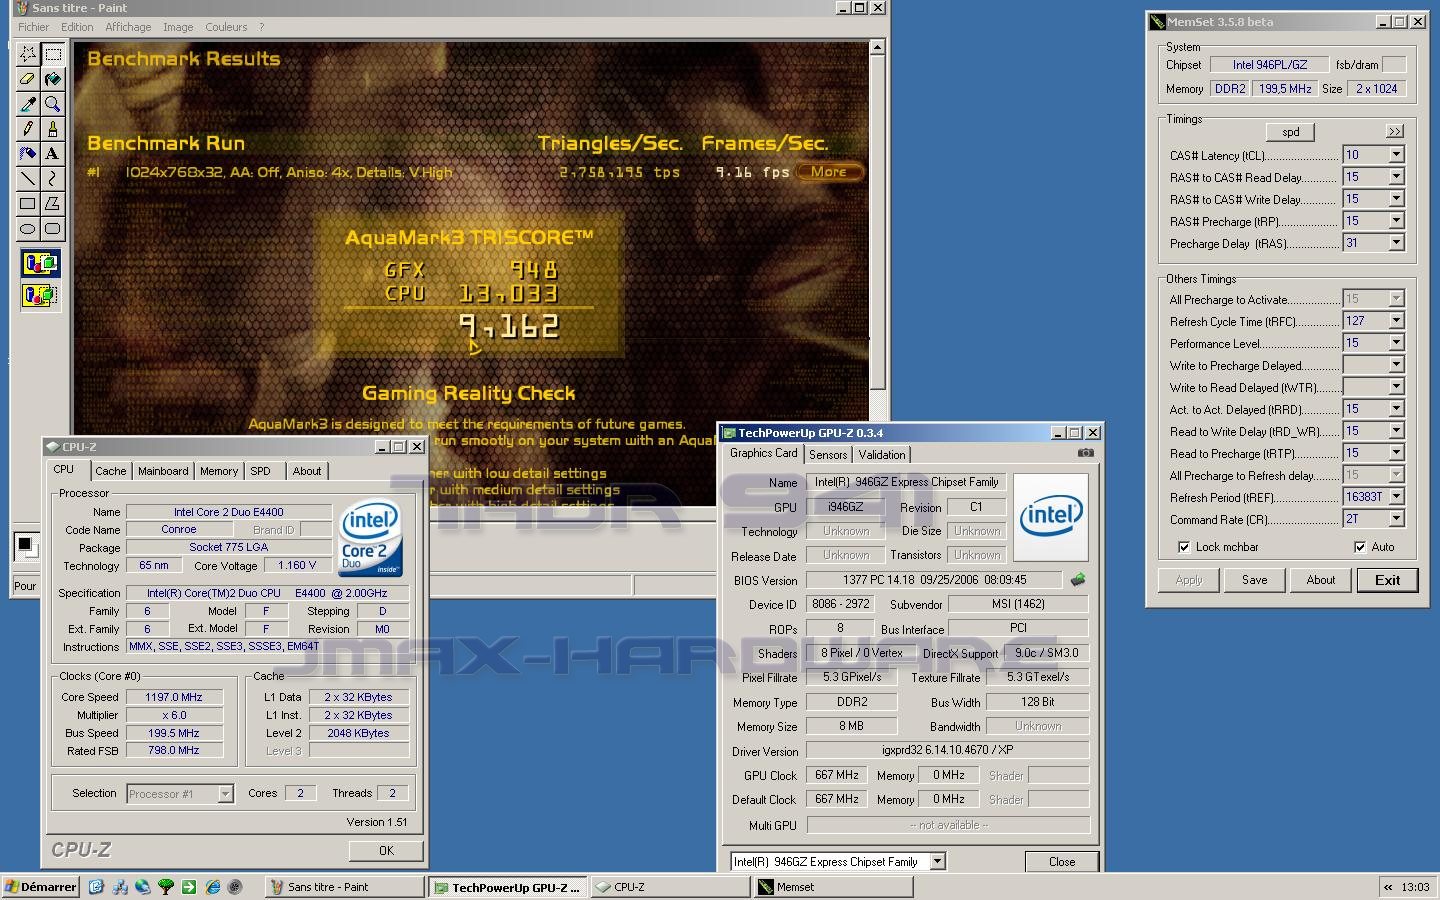The width and height of the screenshot is (1440, 900).
Task: Choose the Fill With Color bucket tool
Action: [53, 79]
